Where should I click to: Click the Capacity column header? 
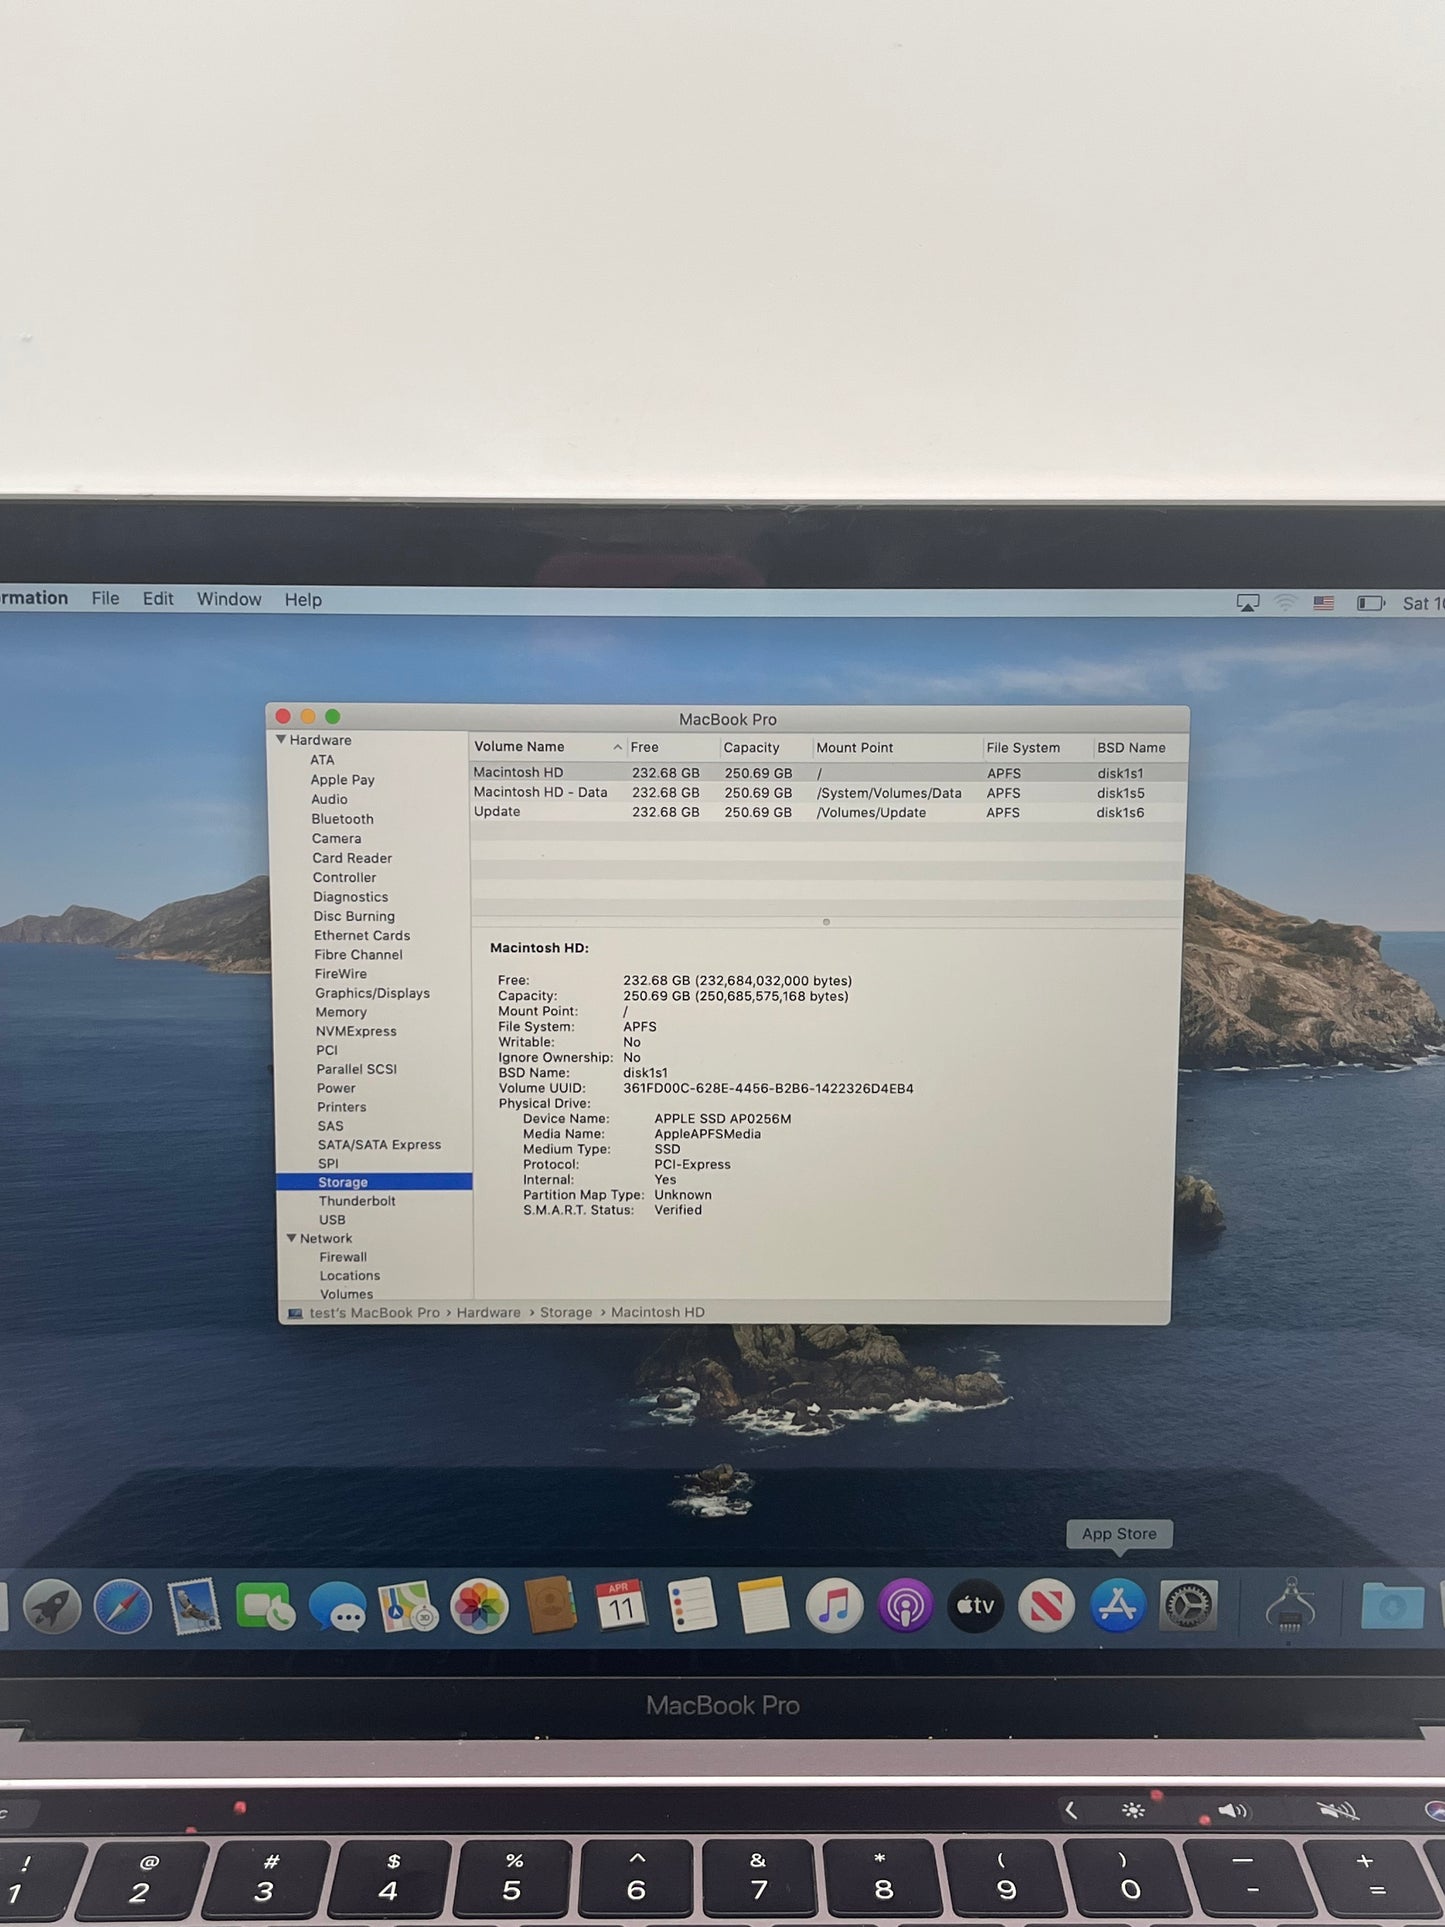[765, 747]
